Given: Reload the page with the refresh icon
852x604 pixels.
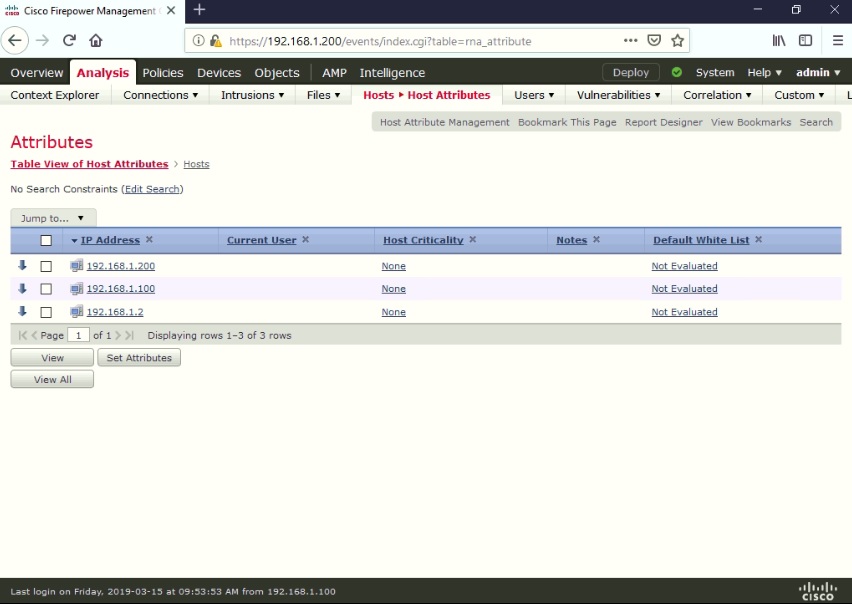Looking at the screenshot, I should tap(69, 41).
